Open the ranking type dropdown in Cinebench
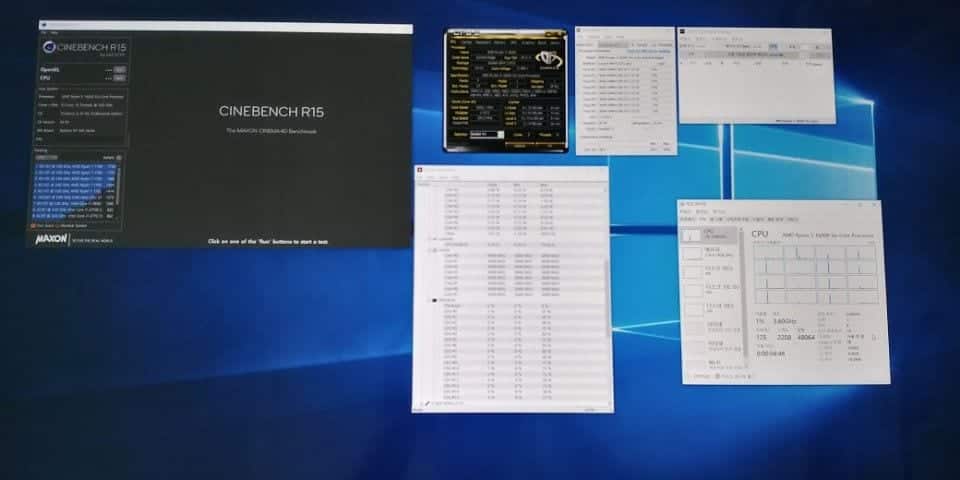 47,157
